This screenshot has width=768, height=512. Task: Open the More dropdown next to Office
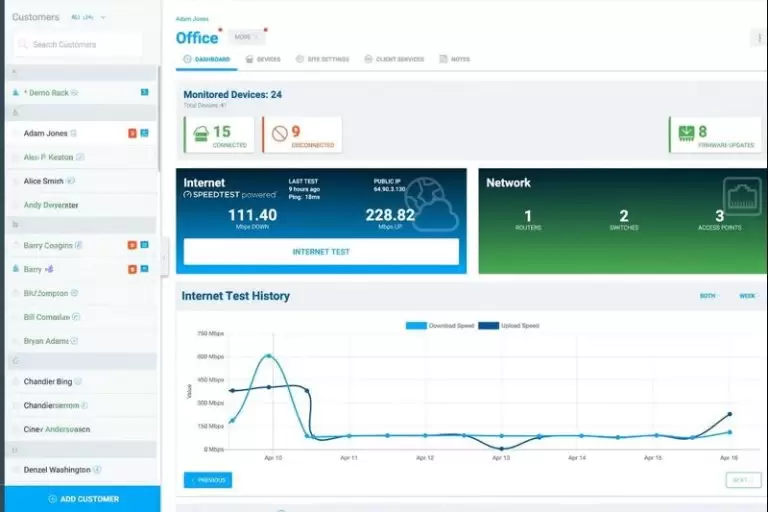(x=245, y=37)
